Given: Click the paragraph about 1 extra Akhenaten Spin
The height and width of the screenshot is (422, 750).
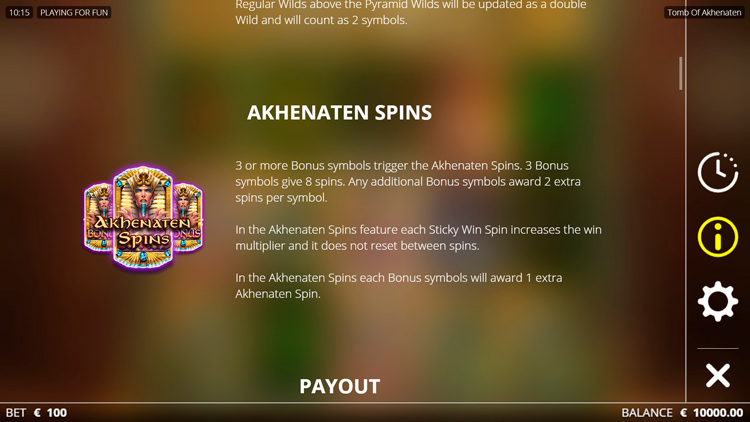Looking at the screenshot, I should click(399, 286).
